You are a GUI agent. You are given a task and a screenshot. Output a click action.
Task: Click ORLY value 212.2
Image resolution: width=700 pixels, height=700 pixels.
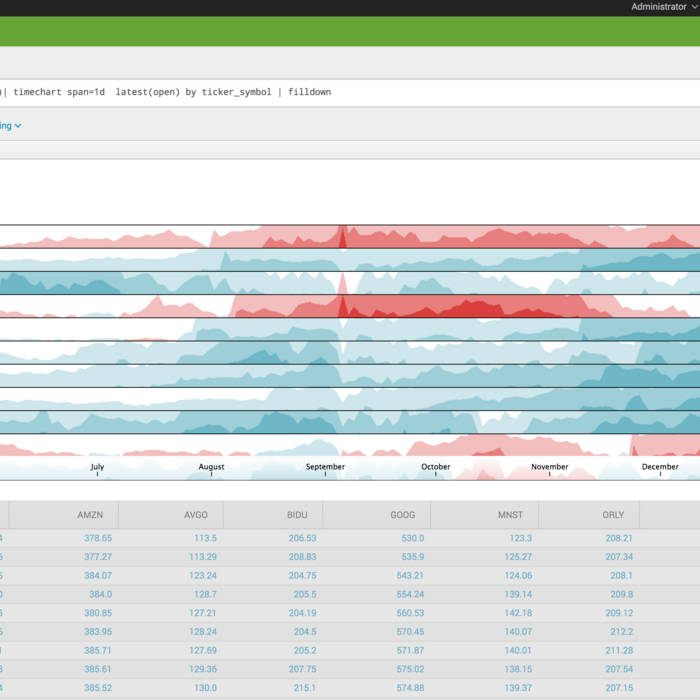coord(621,632)
